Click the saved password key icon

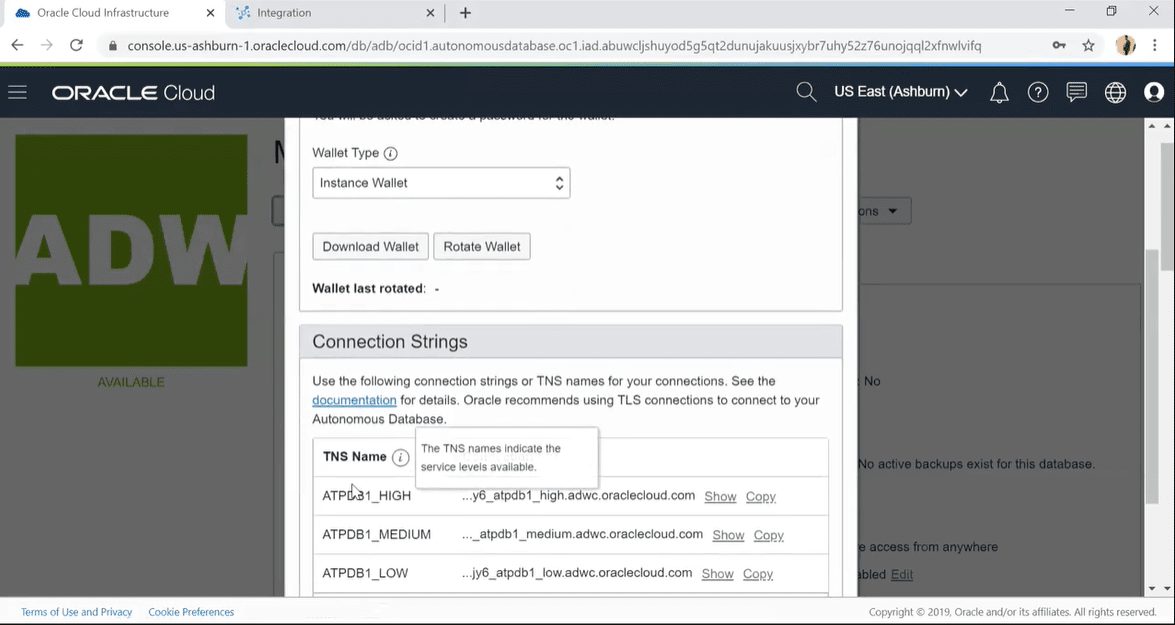[x=1059, y=46]
